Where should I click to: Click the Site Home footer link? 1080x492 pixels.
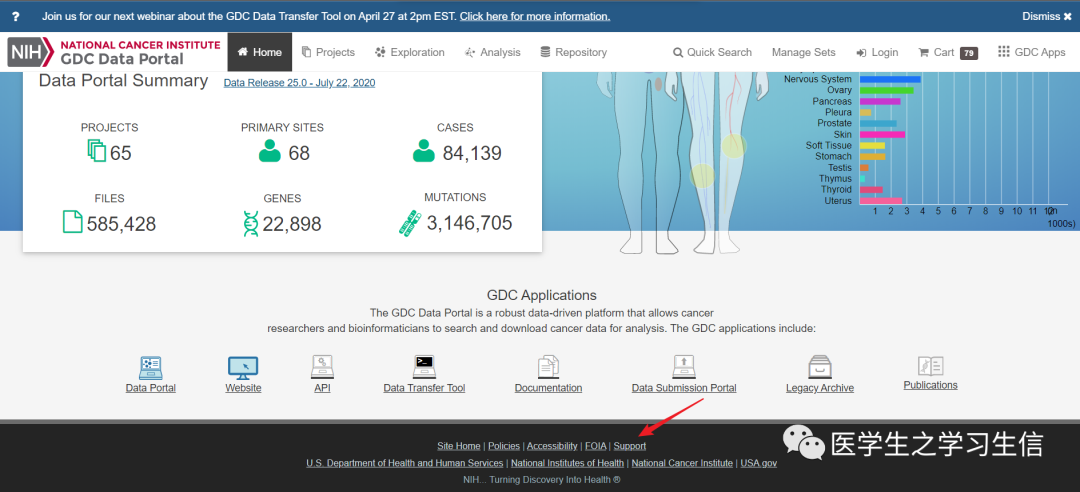(459, 446)
